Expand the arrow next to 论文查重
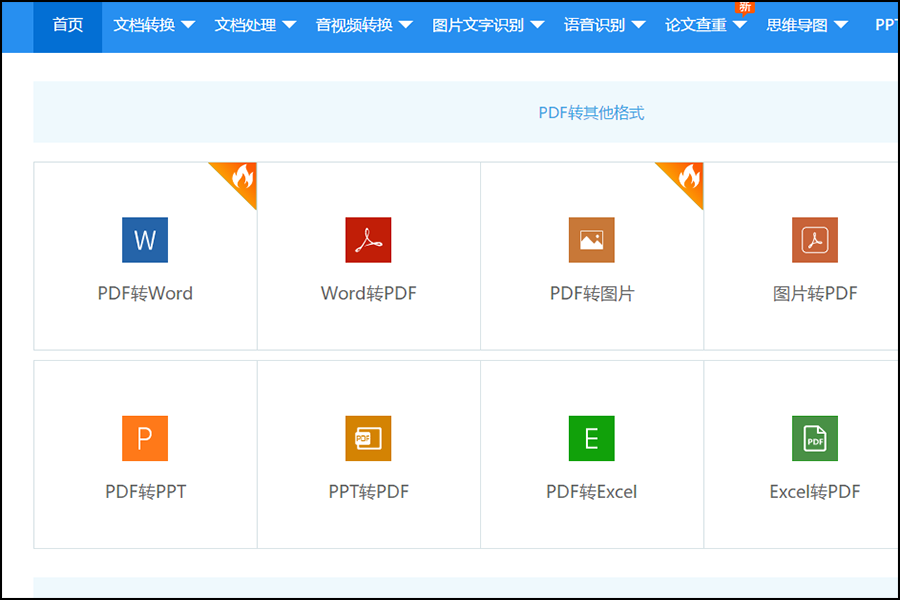The height and width of the screenshot is (600, 900). [x=740, y=25]
